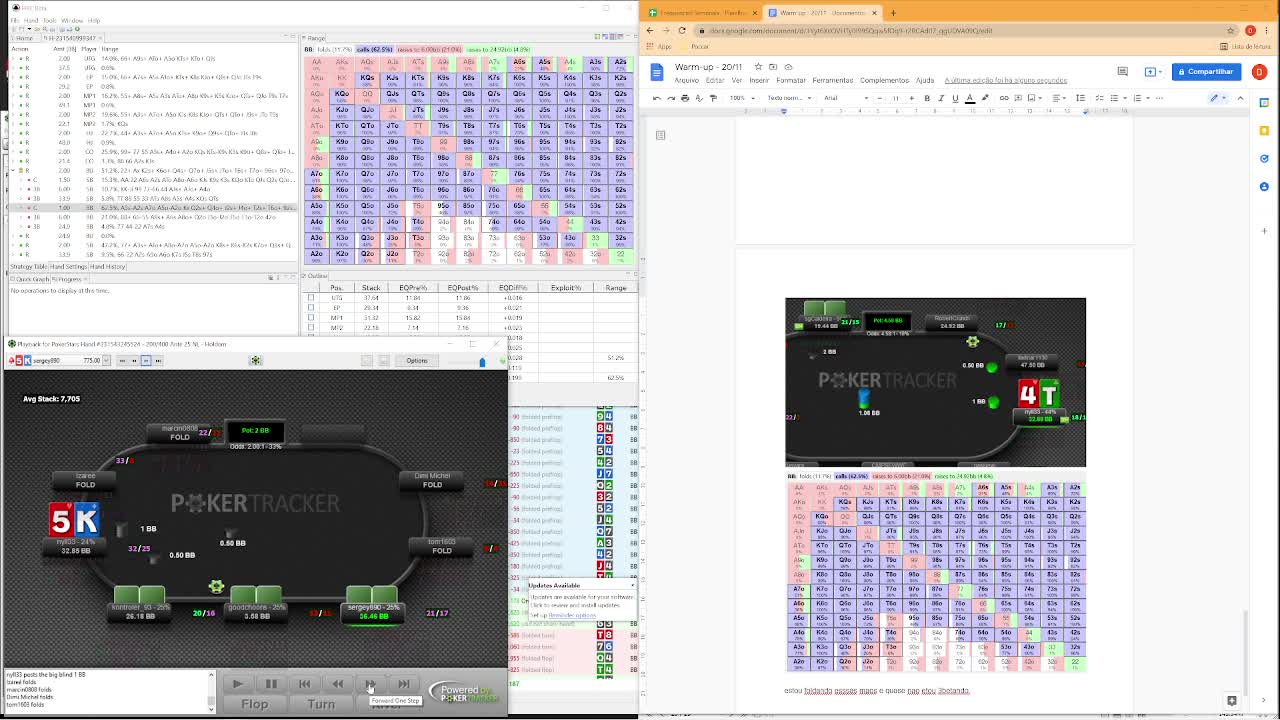Open the zoom 100% dropdown in Docs
The height and width of the screenshot is (720, 1280).
(741, 98)
